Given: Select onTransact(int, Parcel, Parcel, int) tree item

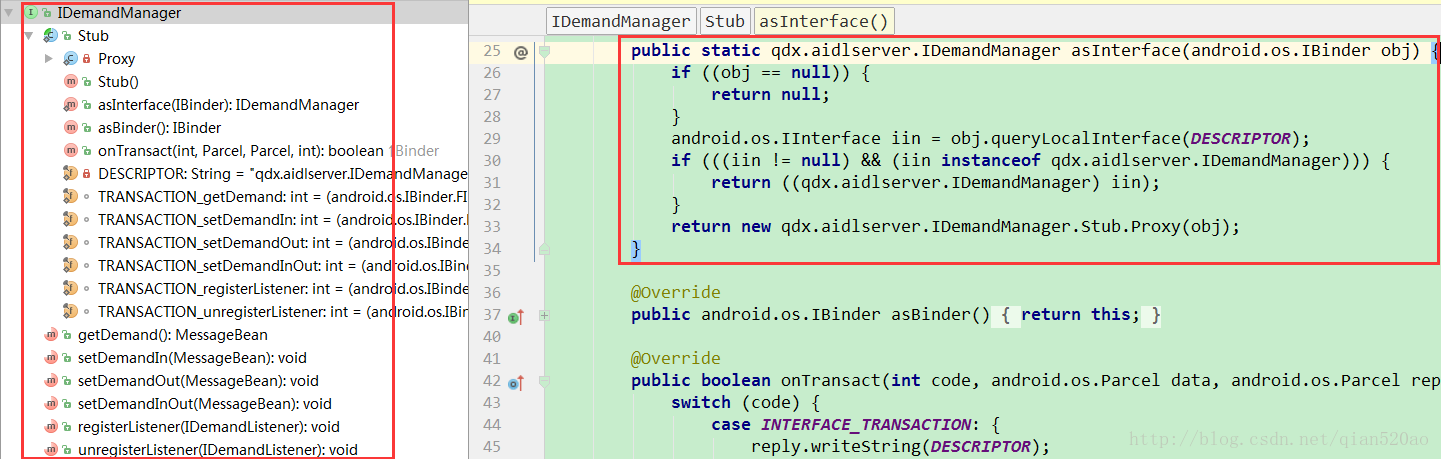Looking at the screenshot, I should [240, 151].
